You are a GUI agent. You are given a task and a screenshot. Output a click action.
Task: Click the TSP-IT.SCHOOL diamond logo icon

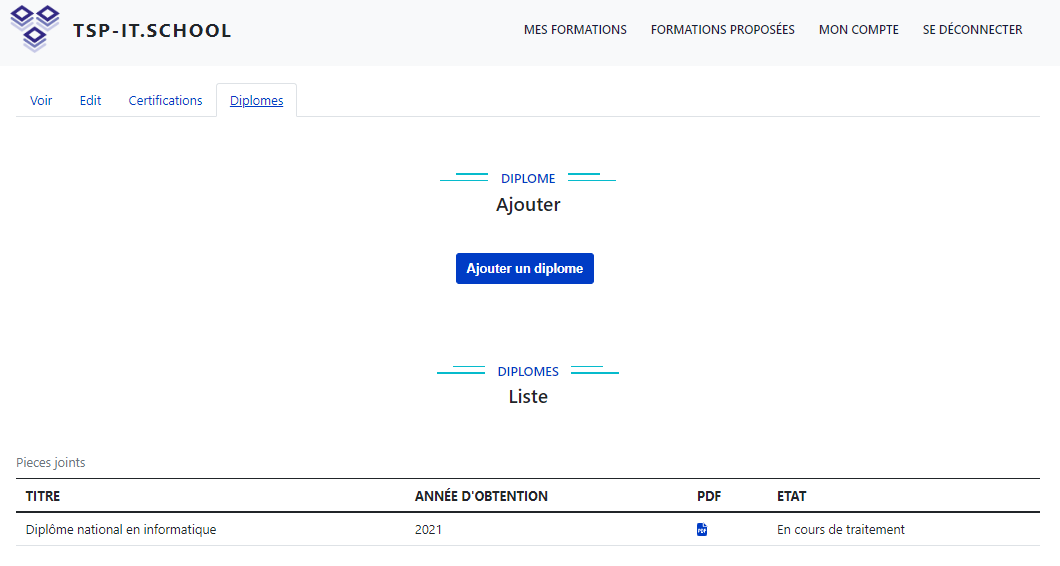click(x=34, y=28)
